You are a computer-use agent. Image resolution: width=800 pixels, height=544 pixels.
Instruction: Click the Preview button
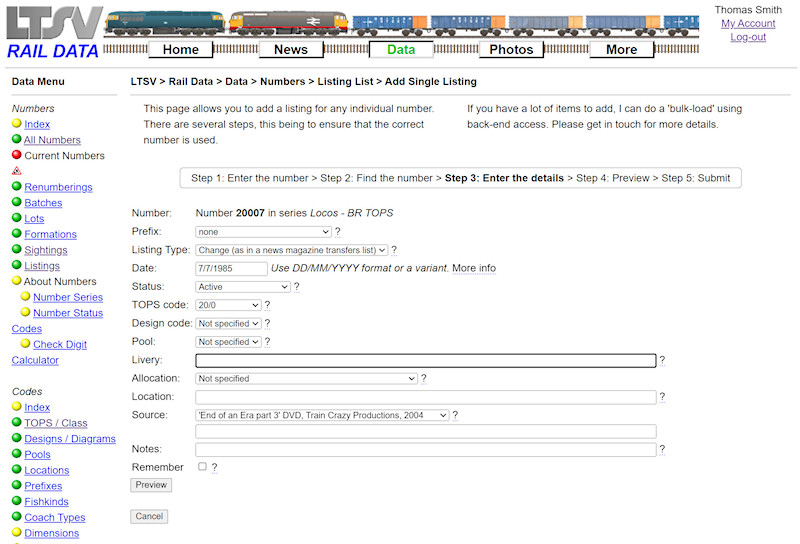click(x=151, y=485)
